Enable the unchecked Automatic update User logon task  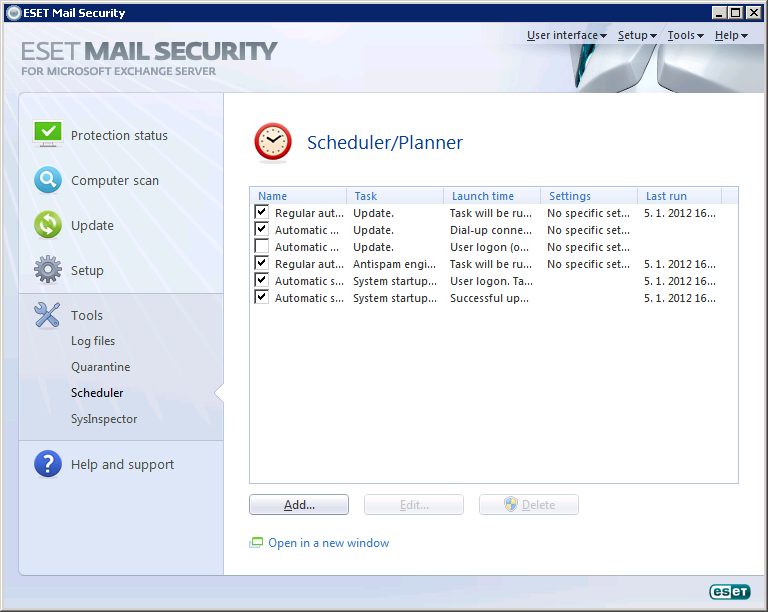click(x=262, y=246)
